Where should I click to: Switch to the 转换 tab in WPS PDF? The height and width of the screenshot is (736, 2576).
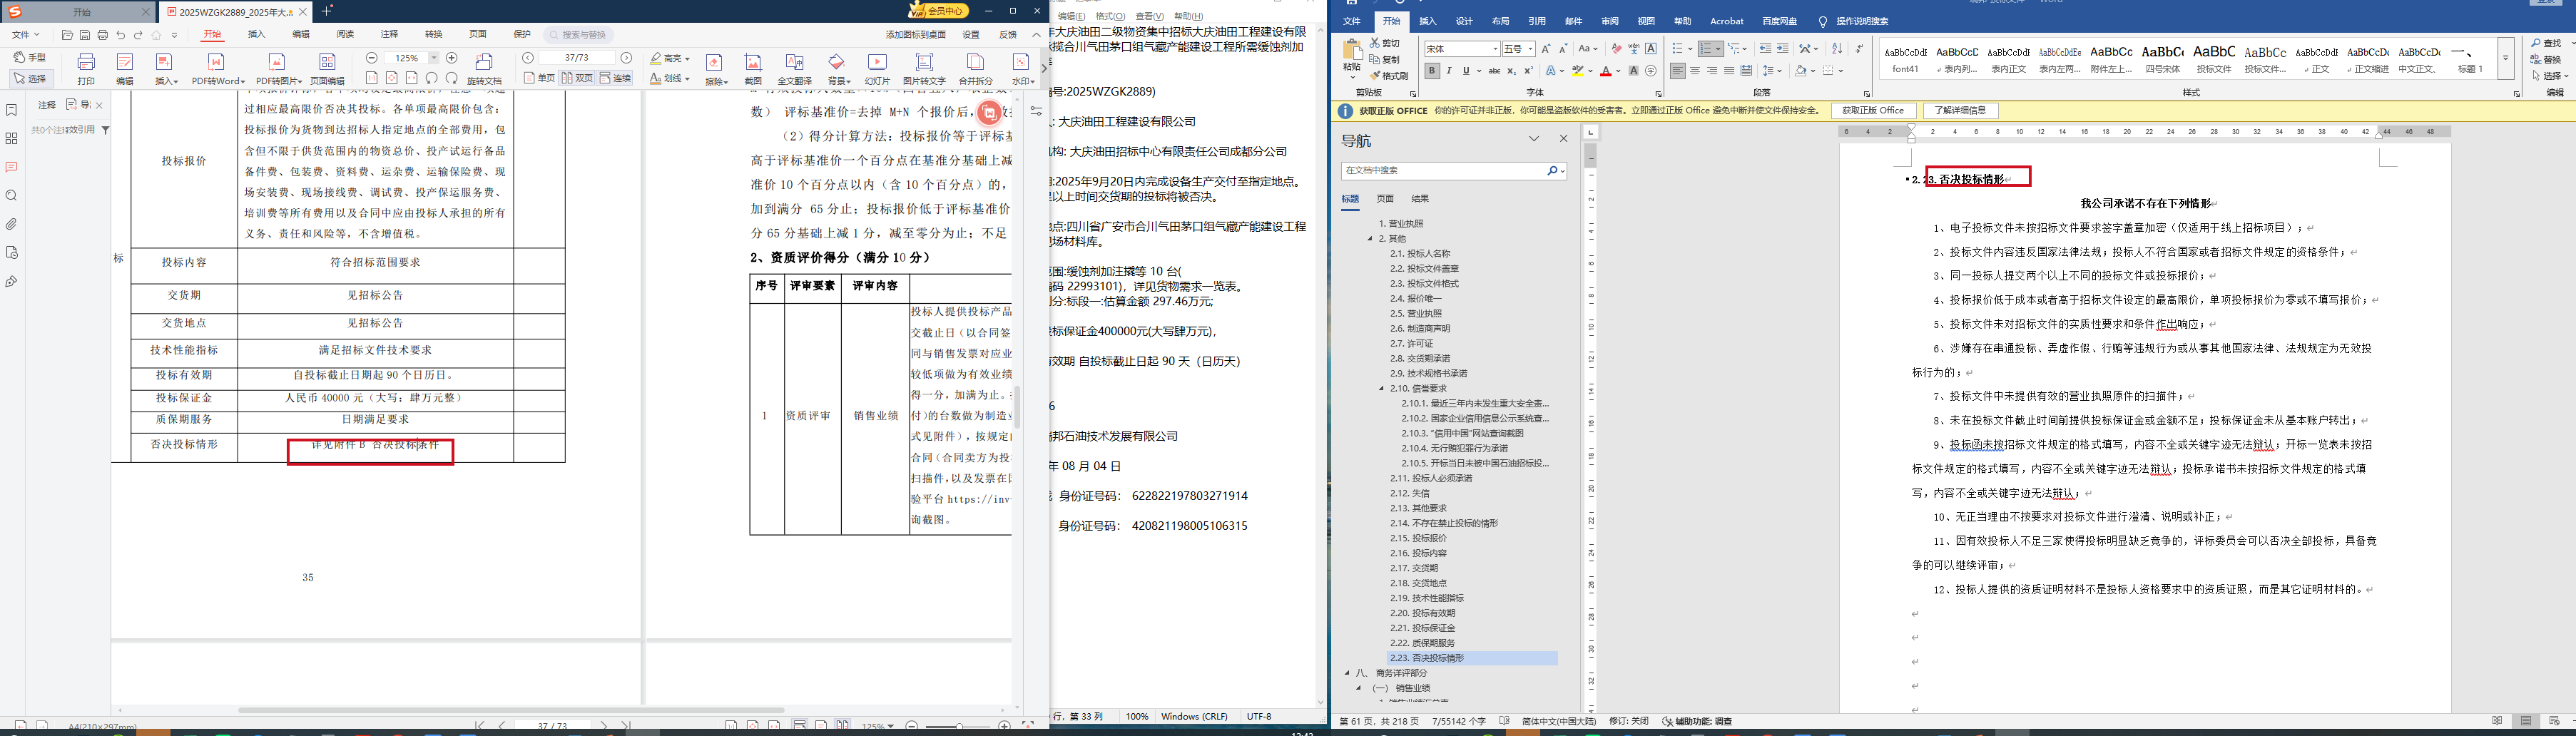click(x=433, y=35)
